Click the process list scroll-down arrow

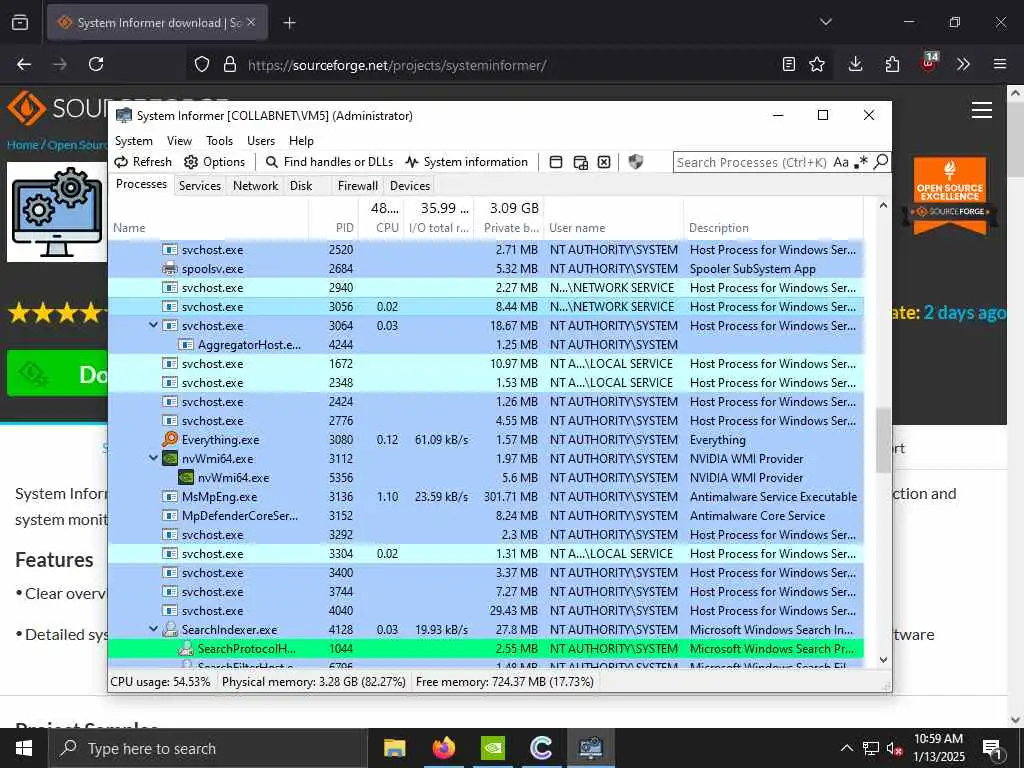pos(883,660)
